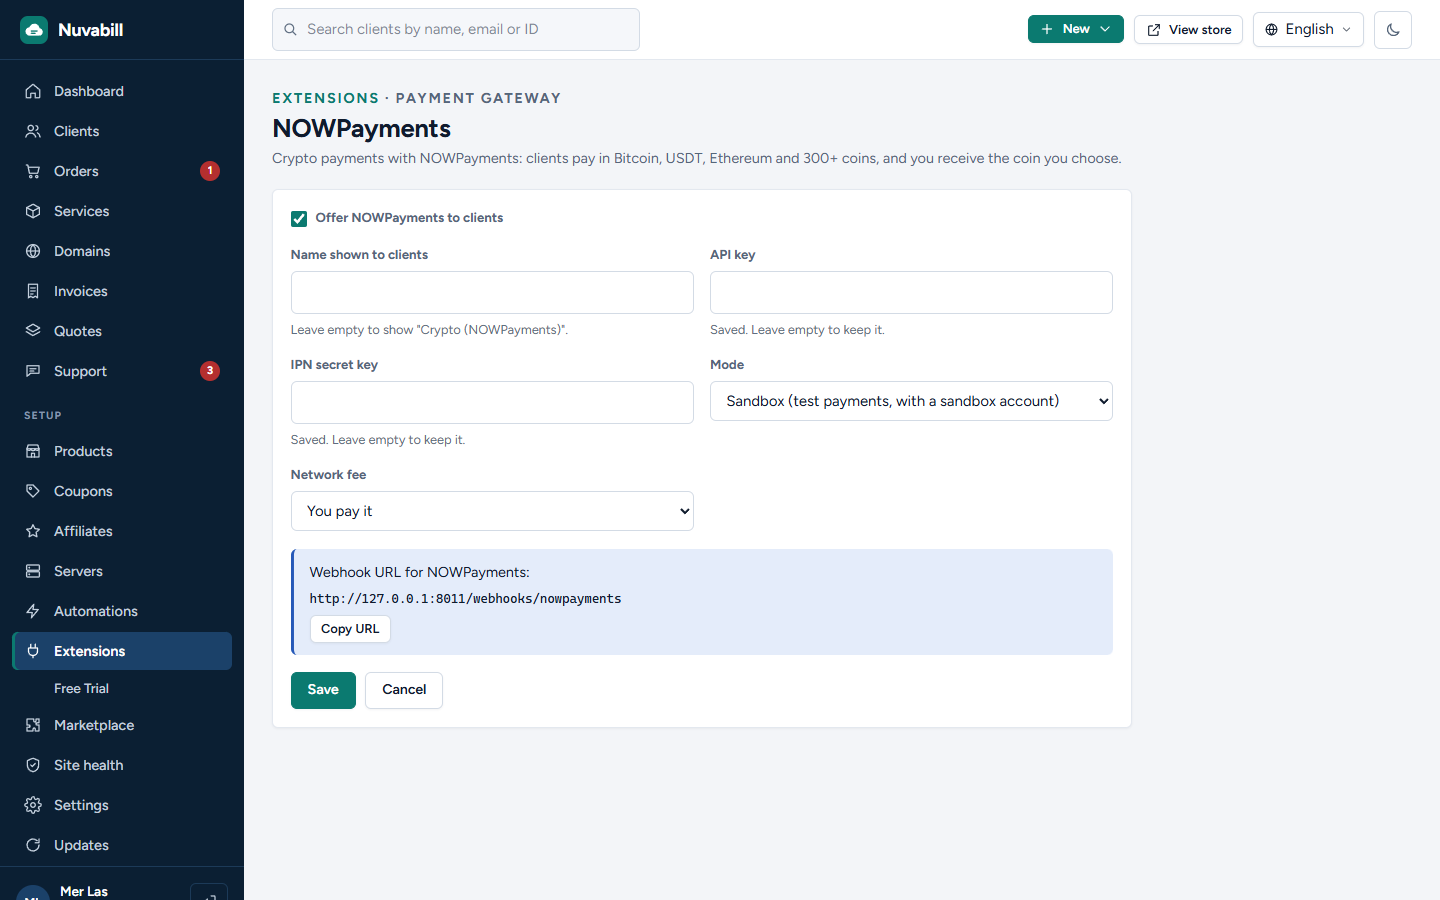Click the webhook URL text http://127.0.0.1:8011/webhooks/nowpayments
Image resolution: width=1440 pixels, height=900 pixels.
[x=465, y=599]
